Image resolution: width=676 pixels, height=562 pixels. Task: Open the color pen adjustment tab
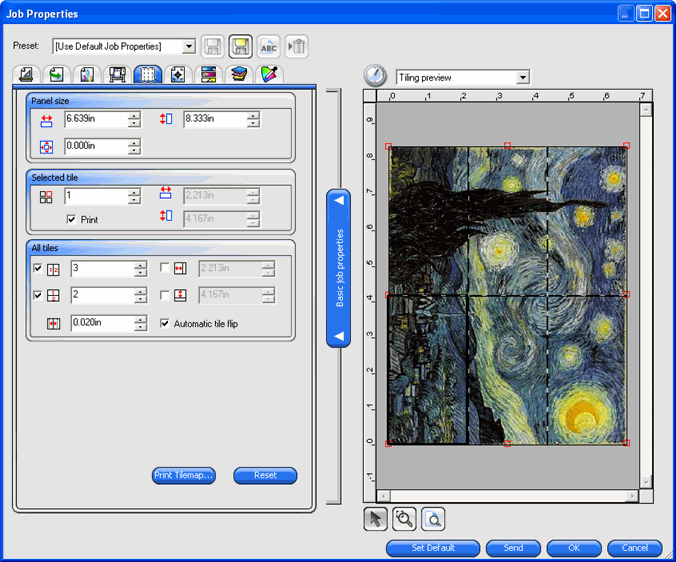pos(269,74)
